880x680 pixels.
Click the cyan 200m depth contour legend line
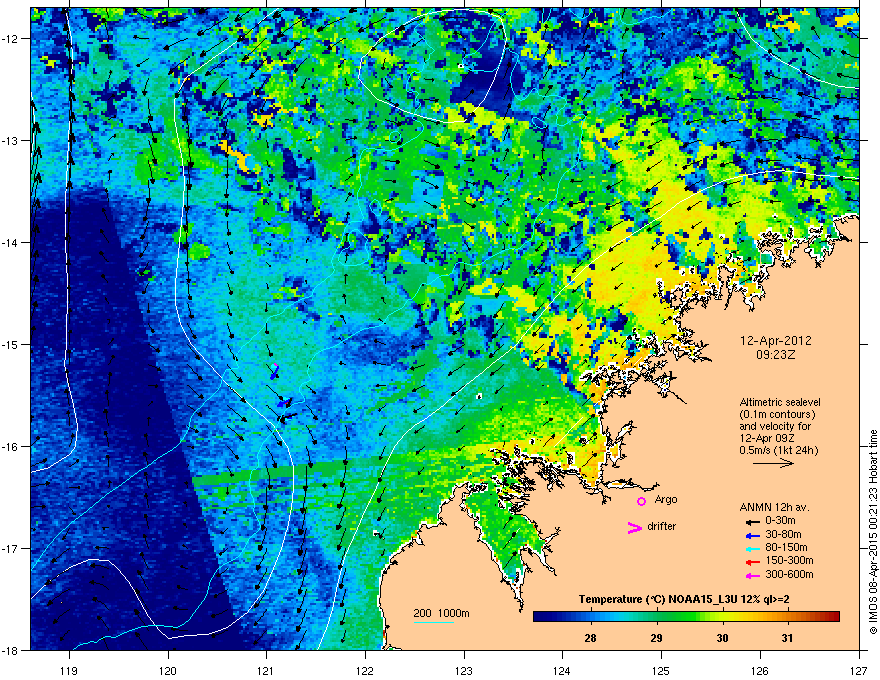click(433, 623)
